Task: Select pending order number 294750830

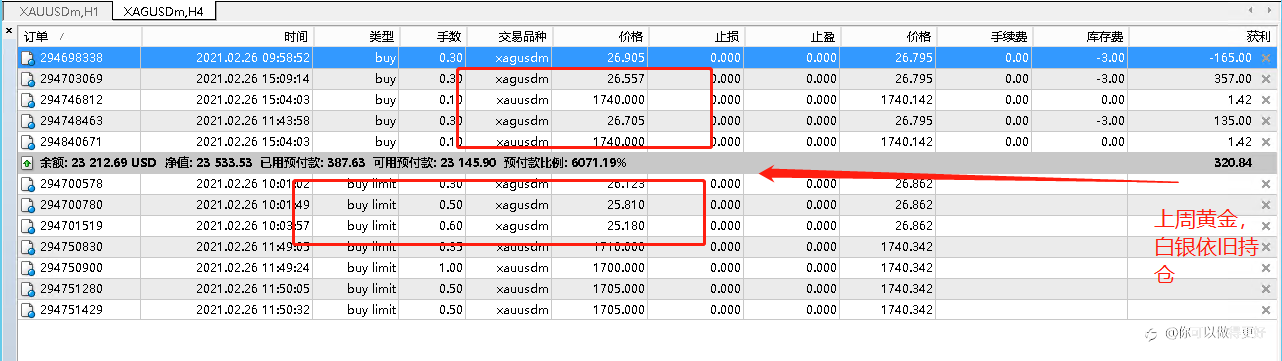Action: pos(70,247)
